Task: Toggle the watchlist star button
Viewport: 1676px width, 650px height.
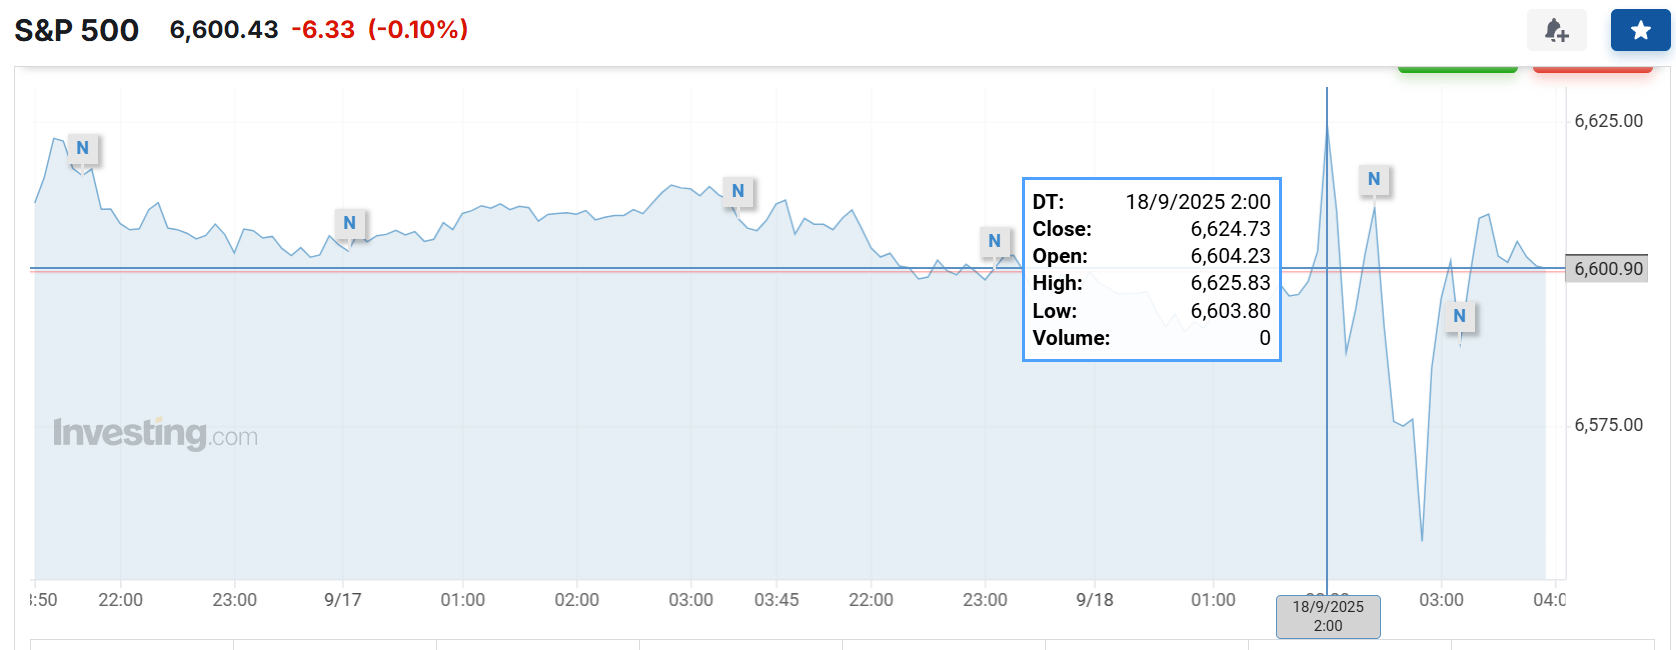Action: (1640, 30)
